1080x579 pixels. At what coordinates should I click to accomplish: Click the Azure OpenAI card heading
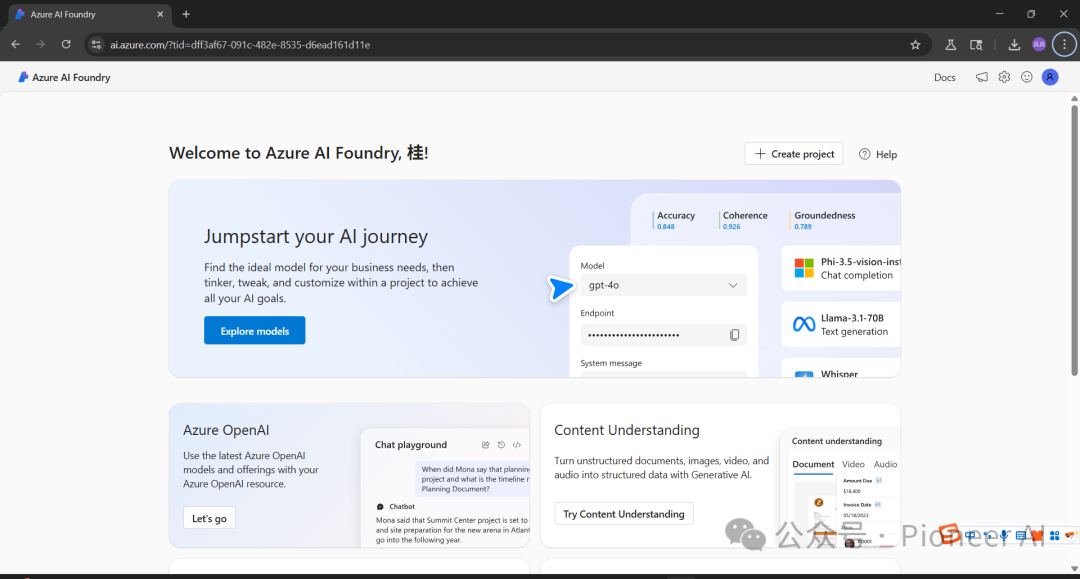tap(226, 430)
